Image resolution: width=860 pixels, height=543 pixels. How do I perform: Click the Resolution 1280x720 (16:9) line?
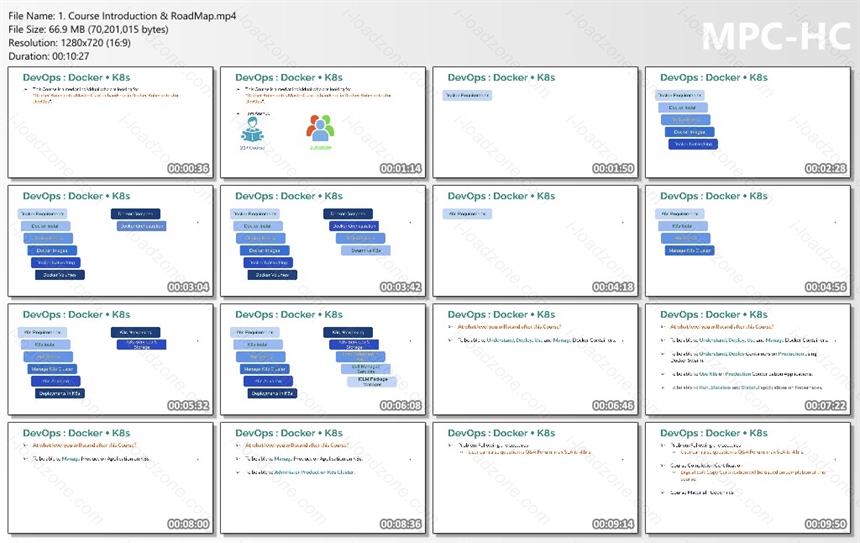(x=69, y=43)
